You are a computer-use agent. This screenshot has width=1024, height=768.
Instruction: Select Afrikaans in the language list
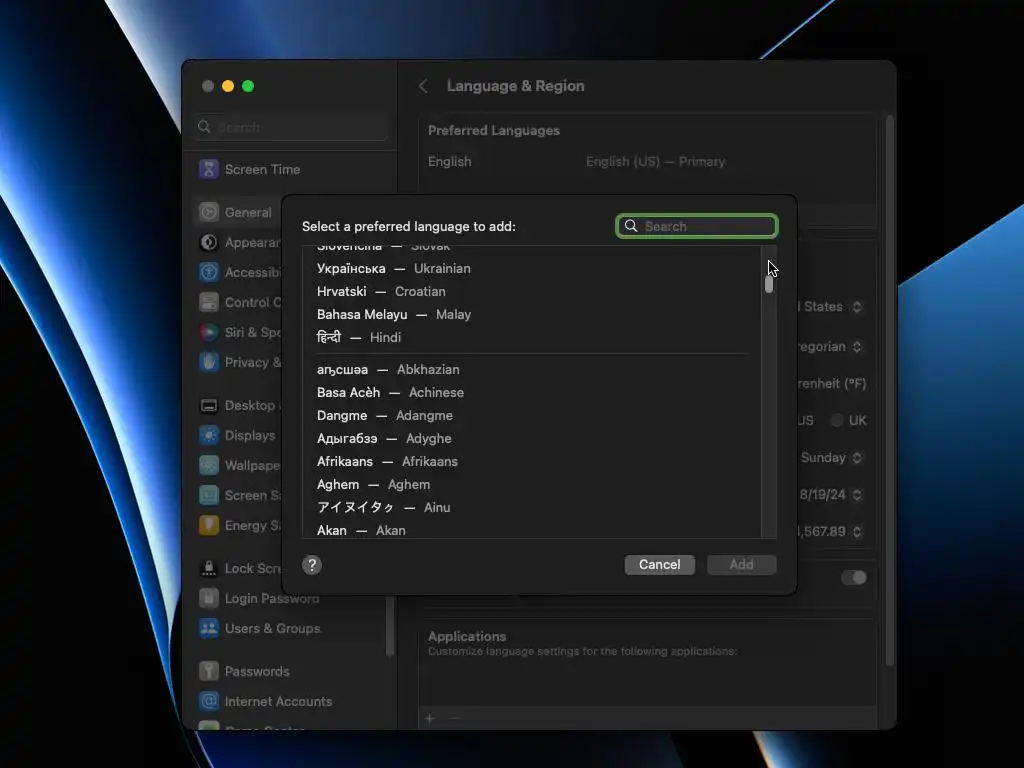[x=532, y=462]
